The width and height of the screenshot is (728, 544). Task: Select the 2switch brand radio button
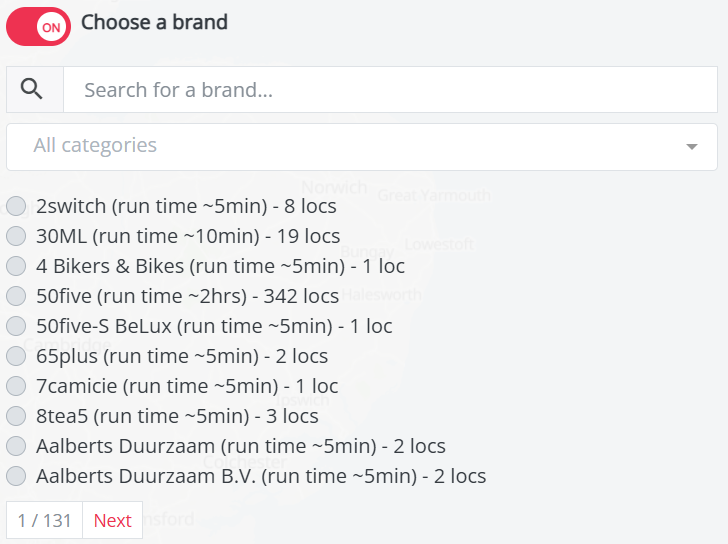(16, 207)
